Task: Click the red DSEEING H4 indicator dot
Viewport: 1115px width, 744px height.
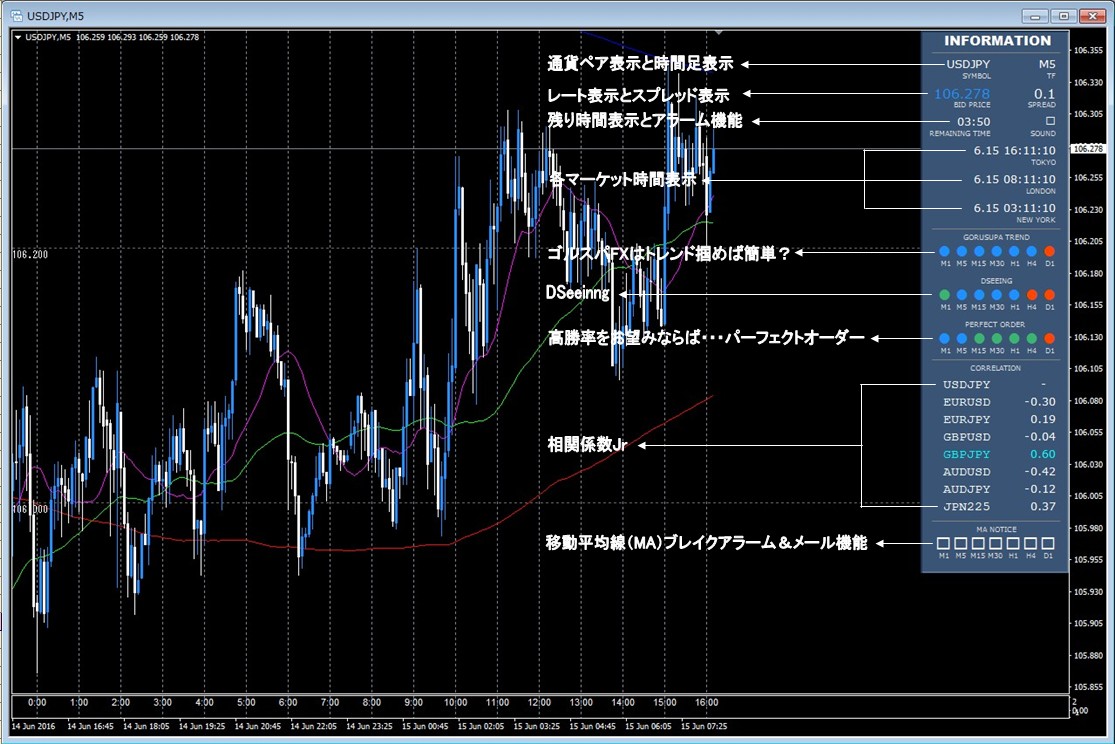Action: tap(1031, 294)
